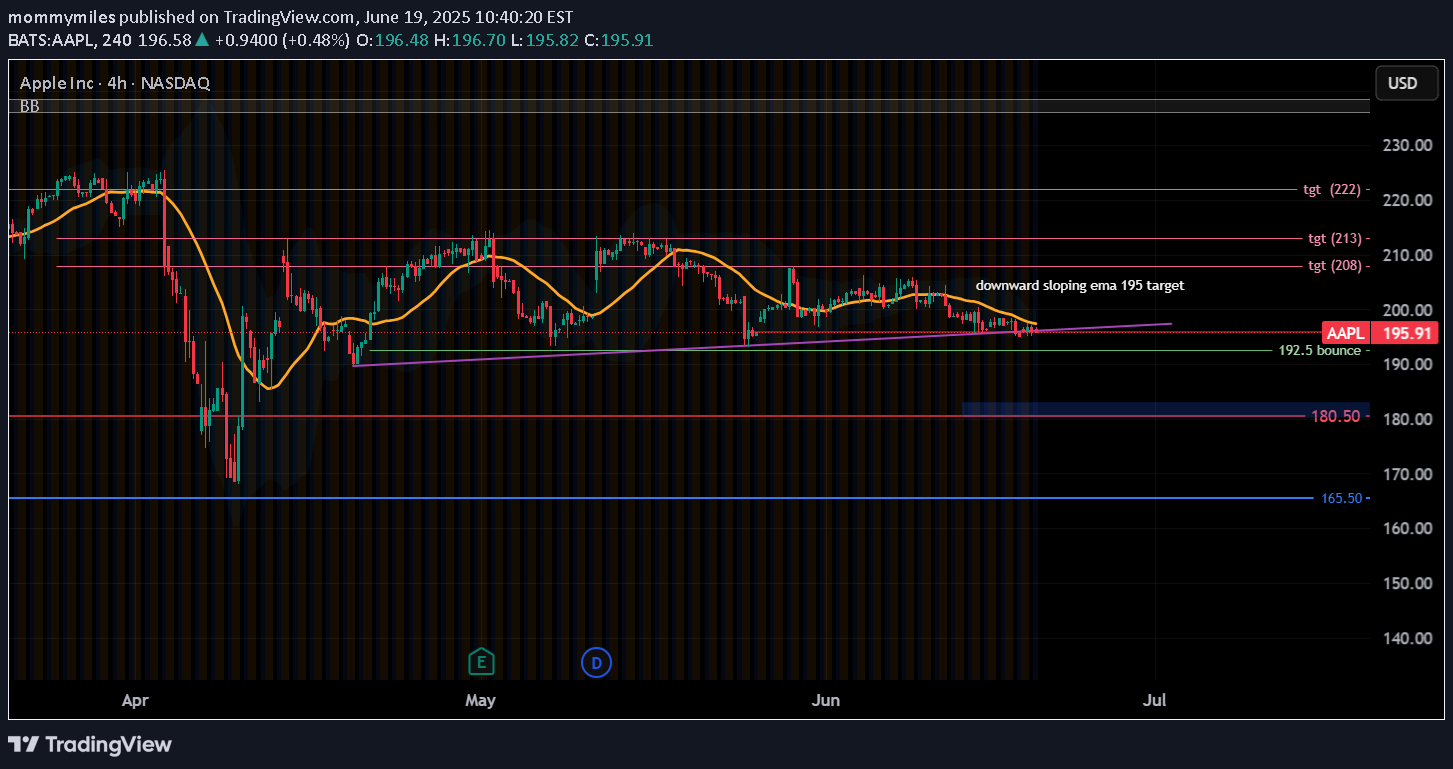1453x769 pixels.
Task: Click the BB indicator legend label
Action: tap(29, 105)
